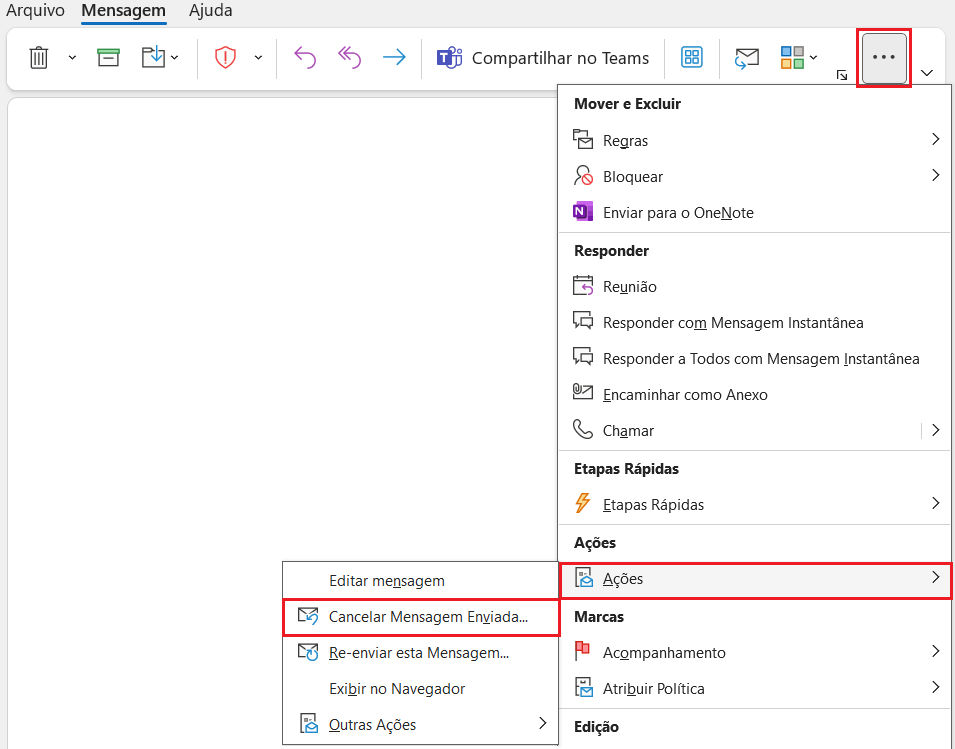Click the Chamar phone icon
The width and height of the screenshot is (955, 749).
(x=583, y=429)
